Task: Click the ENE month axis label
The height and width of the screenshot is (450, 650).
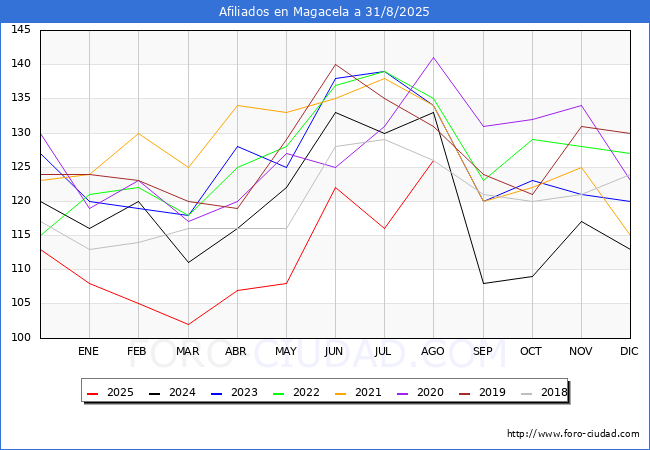Action: tap(88, 351)
